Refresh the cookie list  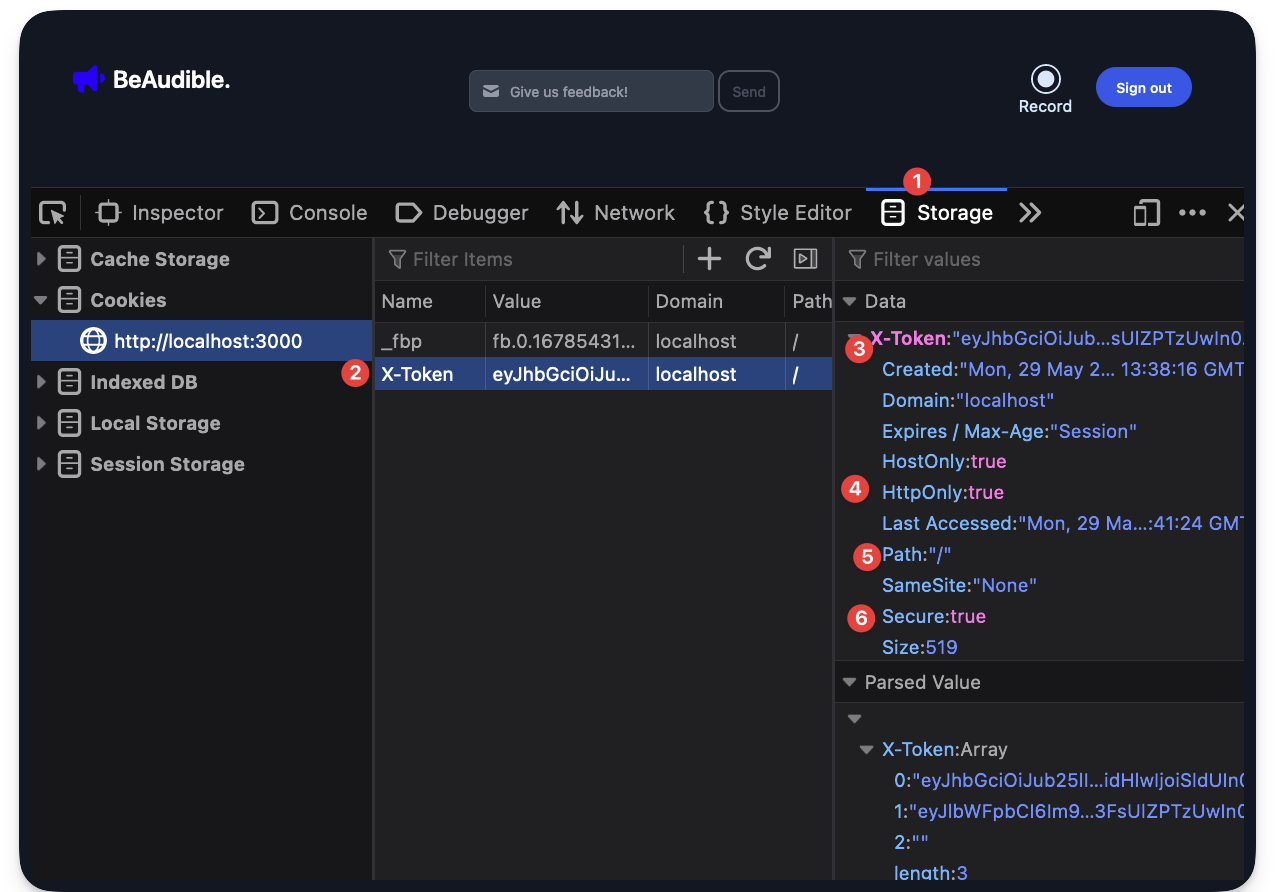pyautogui.click(x=758, y=258)
